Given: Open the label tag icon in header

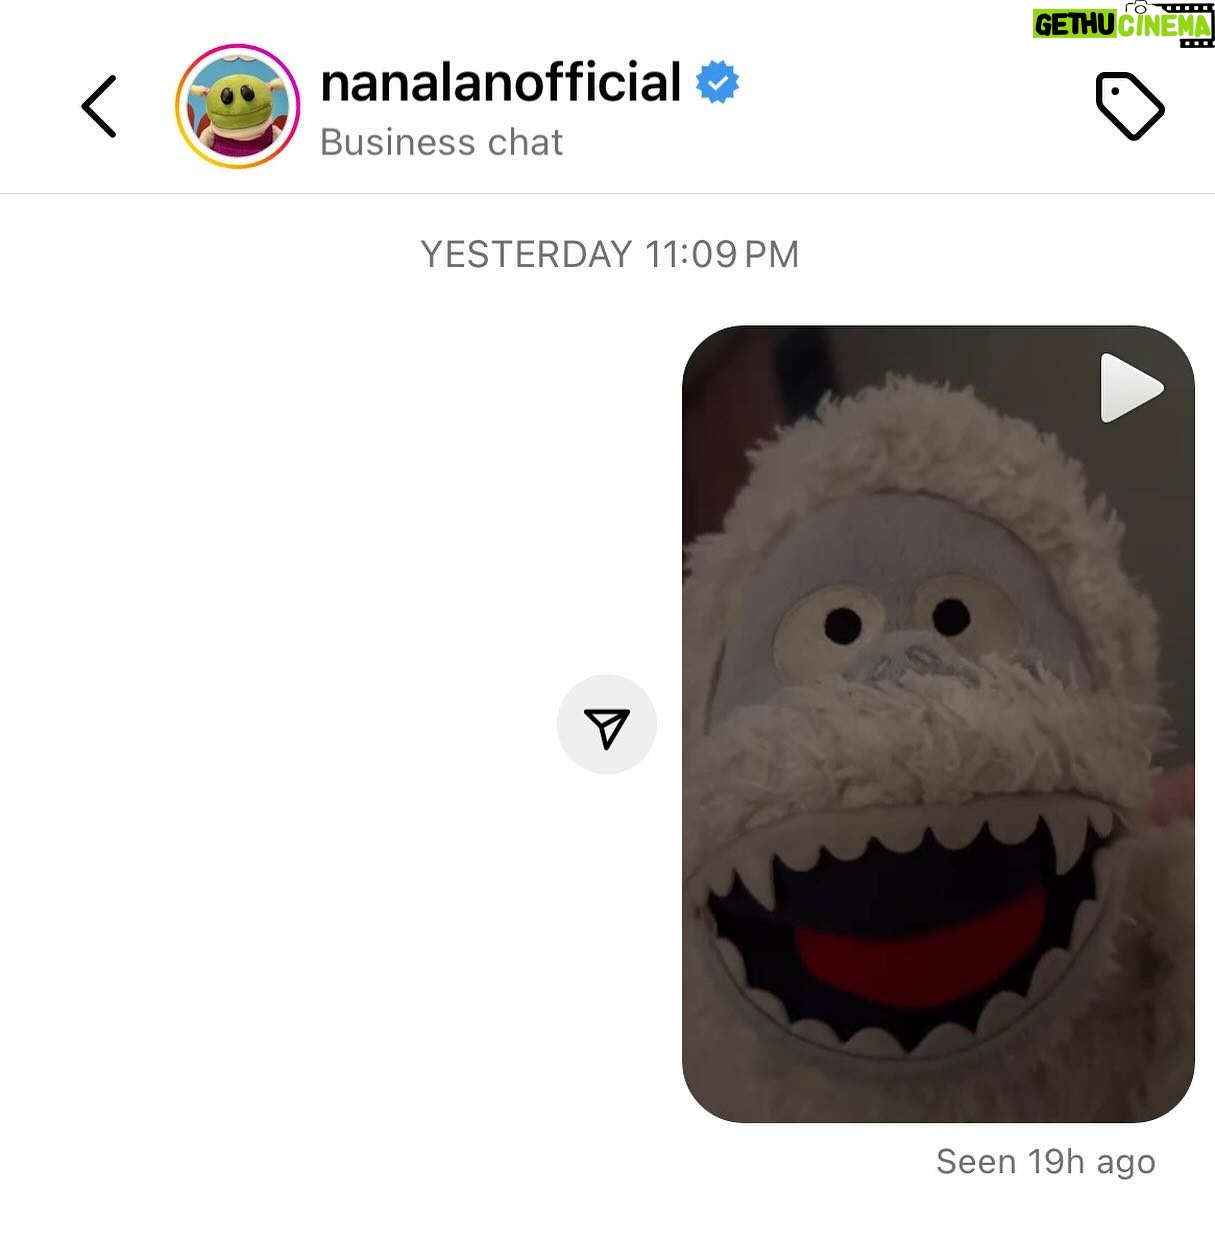Looking at the screenshot, I should click(x=1130, y=105).
